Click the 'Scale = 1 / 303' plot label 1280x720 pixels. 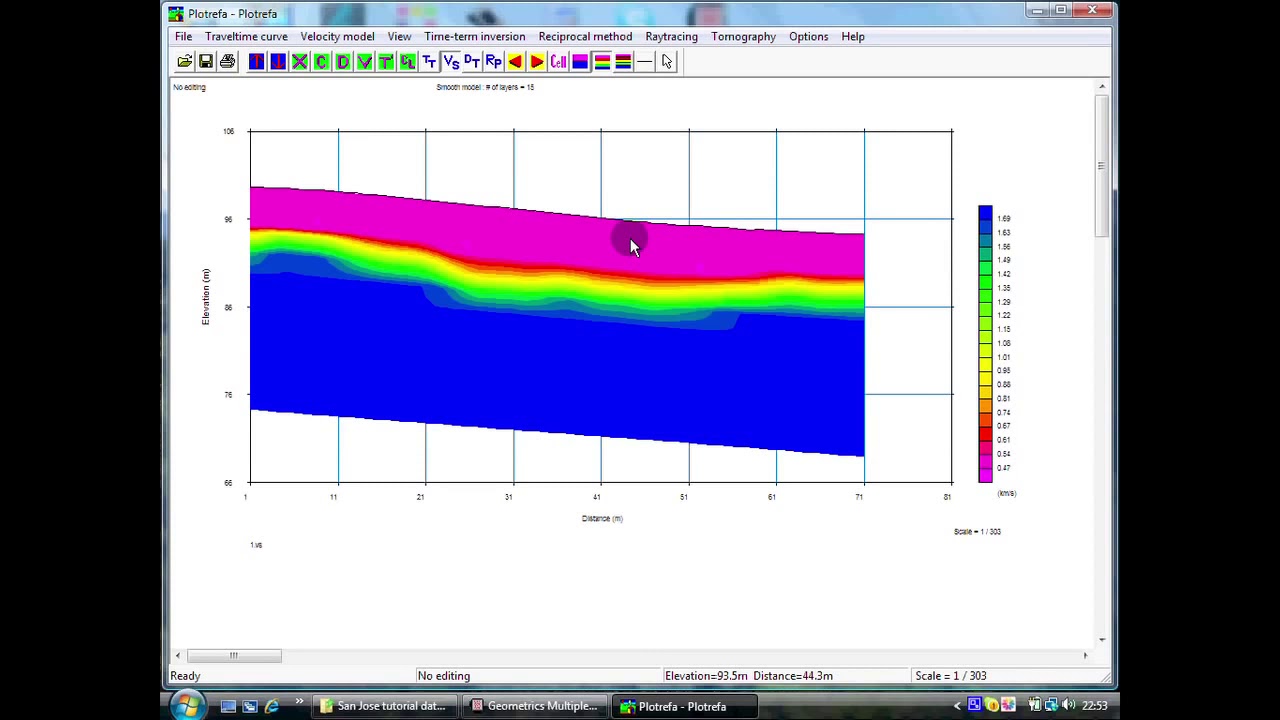977,532
